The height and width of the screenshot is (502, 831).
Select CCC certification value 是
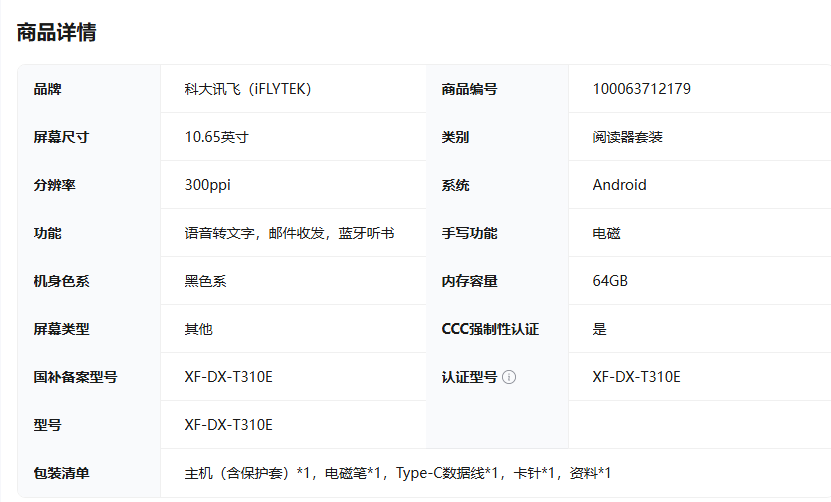(599, 329)
